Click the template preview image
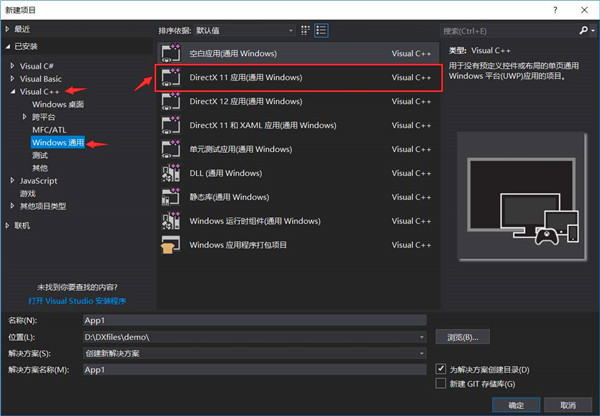Screen dimensions: 600x416 (522, 197)
